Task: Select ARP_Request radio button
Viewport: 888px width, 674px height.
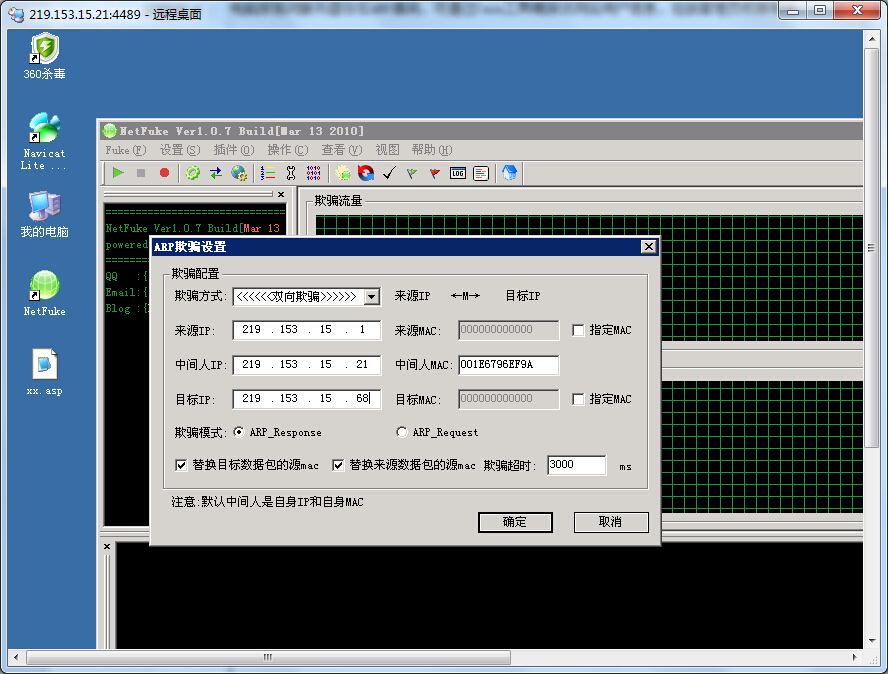Action: coord(402,432)
